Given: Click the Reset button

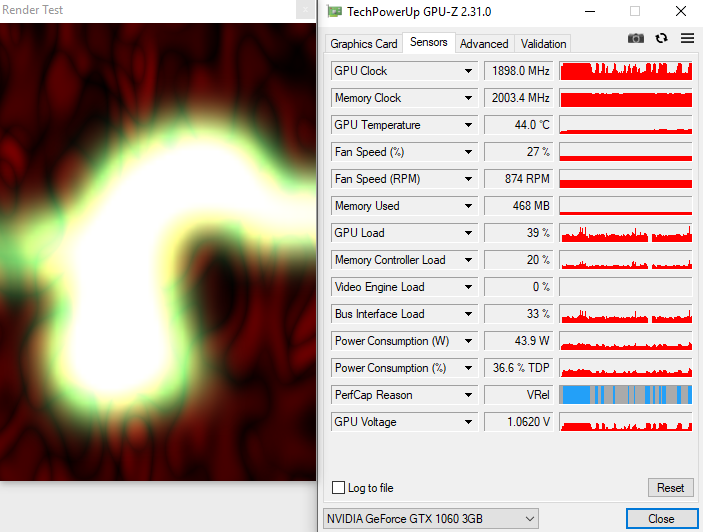Looking at the screenshot, I should tap(670, 488).
